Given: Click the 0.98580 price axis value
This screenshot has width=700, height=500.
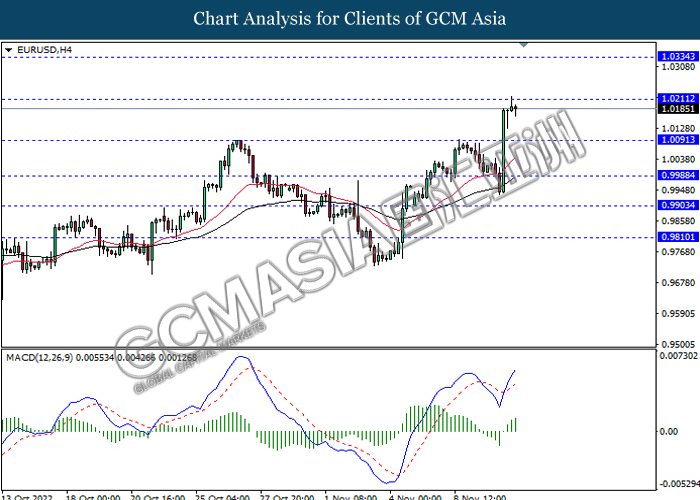Looking at the screenshot, I should tap(679, 221).
